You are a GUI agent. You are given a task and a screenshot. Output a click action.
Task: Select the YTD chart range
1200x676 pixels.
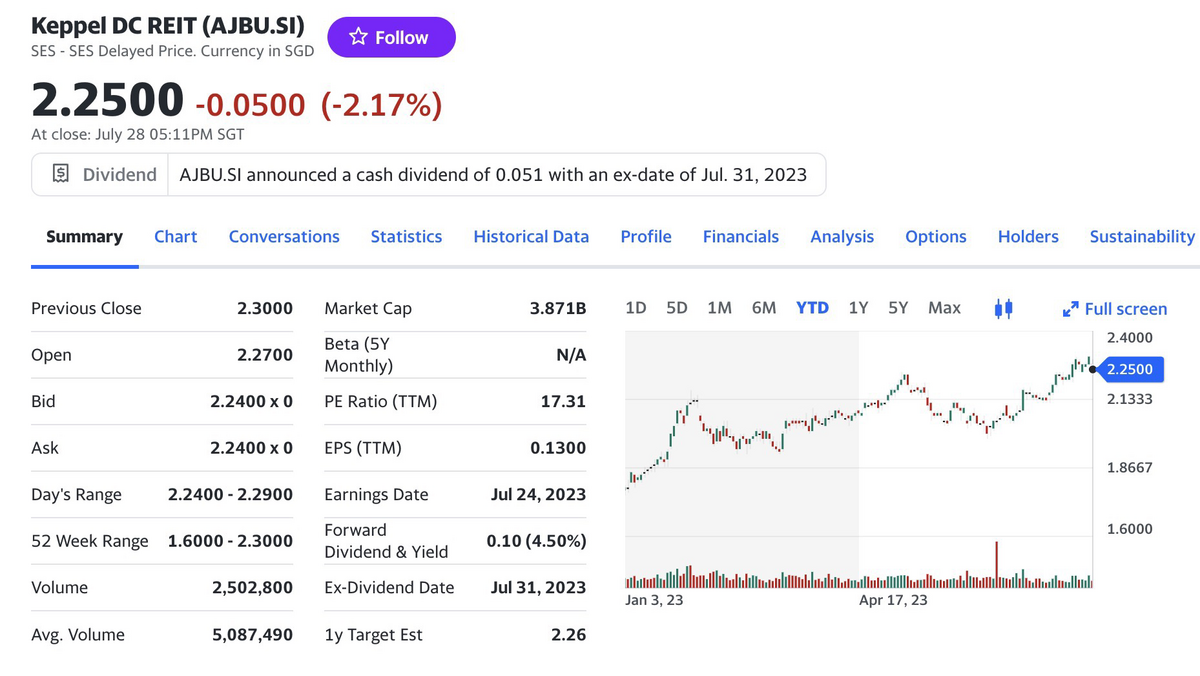pos(812,308)
